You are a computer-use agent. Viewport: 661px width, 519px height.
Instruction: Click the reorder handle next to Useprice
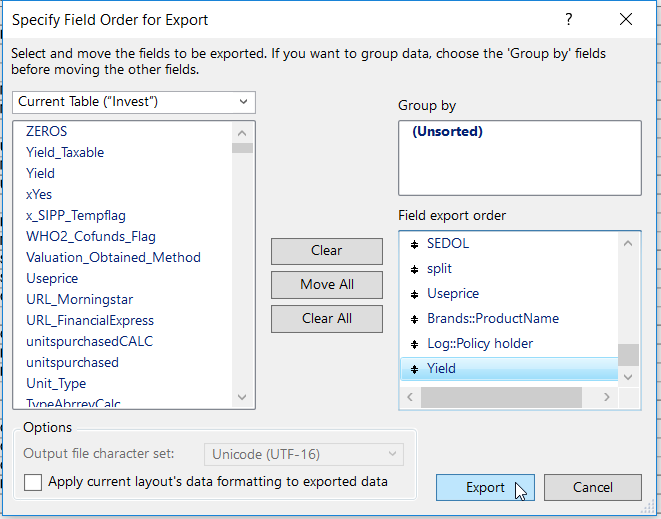click(414, 294)
